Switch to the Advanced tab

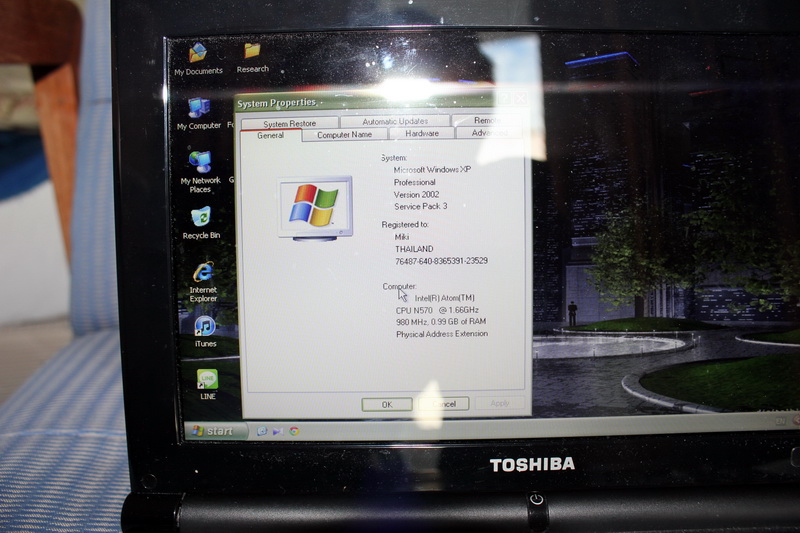489,133
